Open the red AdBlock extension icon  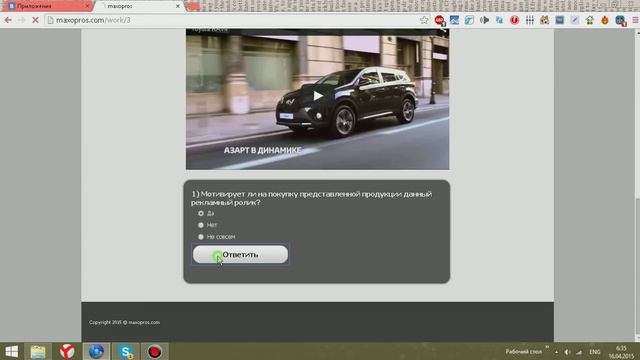coord(440,20)
